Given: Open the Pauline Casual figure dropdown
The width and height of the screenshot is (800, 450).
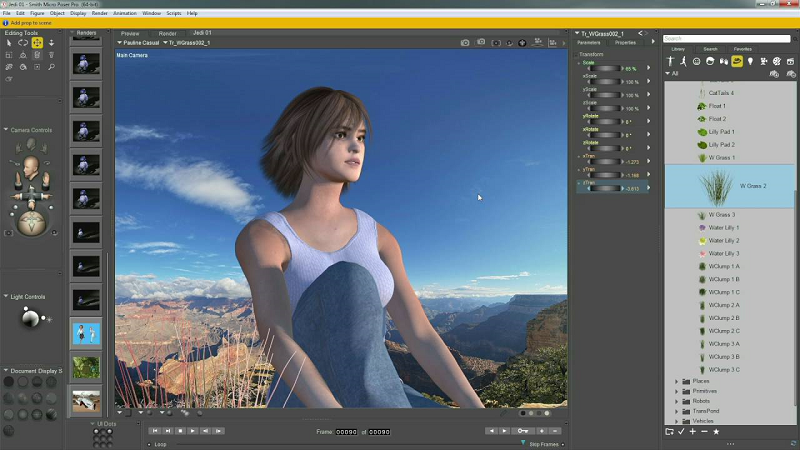Looking at the screenshot, I should 140,43.
